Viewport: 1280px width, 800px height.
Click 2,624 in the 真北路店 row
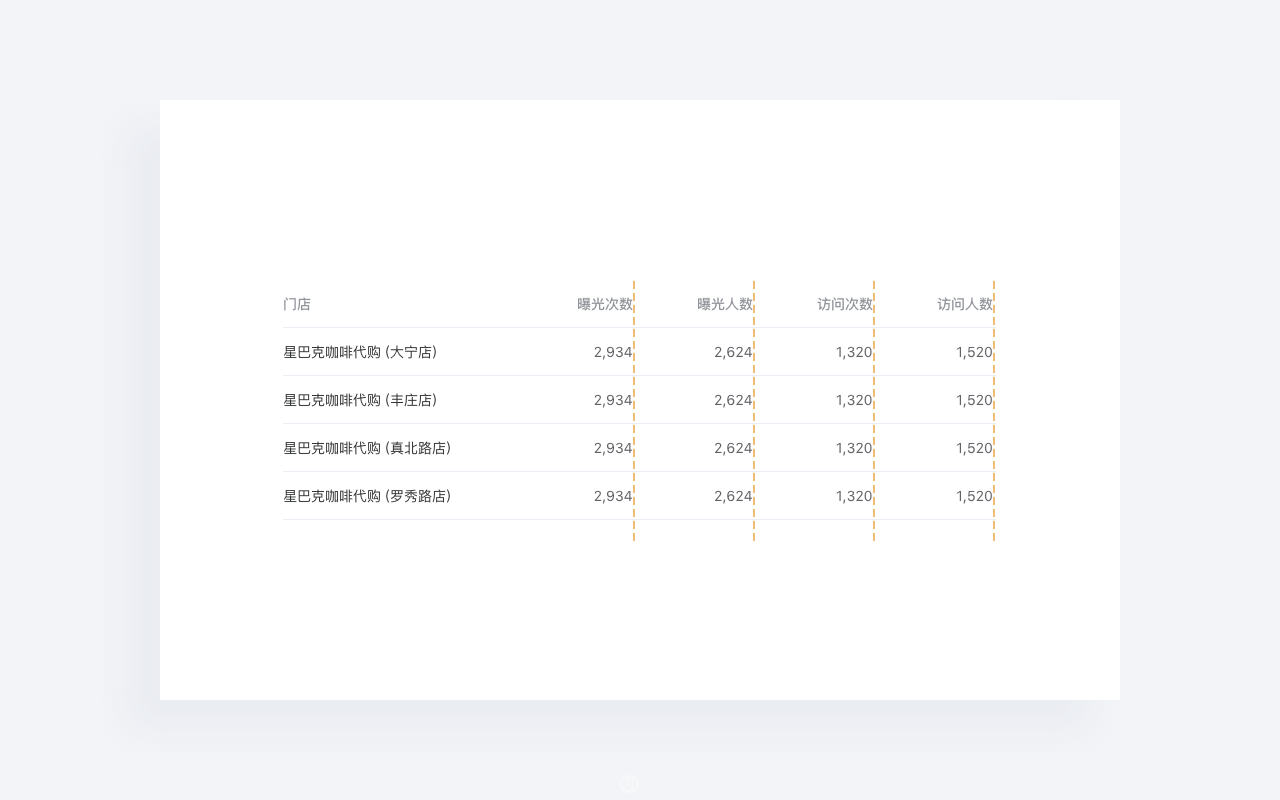pos(733,448)
